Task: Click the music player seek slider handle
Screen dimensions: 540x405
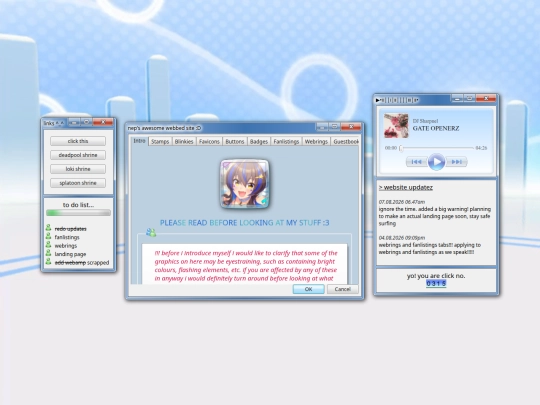Action: pos(401,148)
